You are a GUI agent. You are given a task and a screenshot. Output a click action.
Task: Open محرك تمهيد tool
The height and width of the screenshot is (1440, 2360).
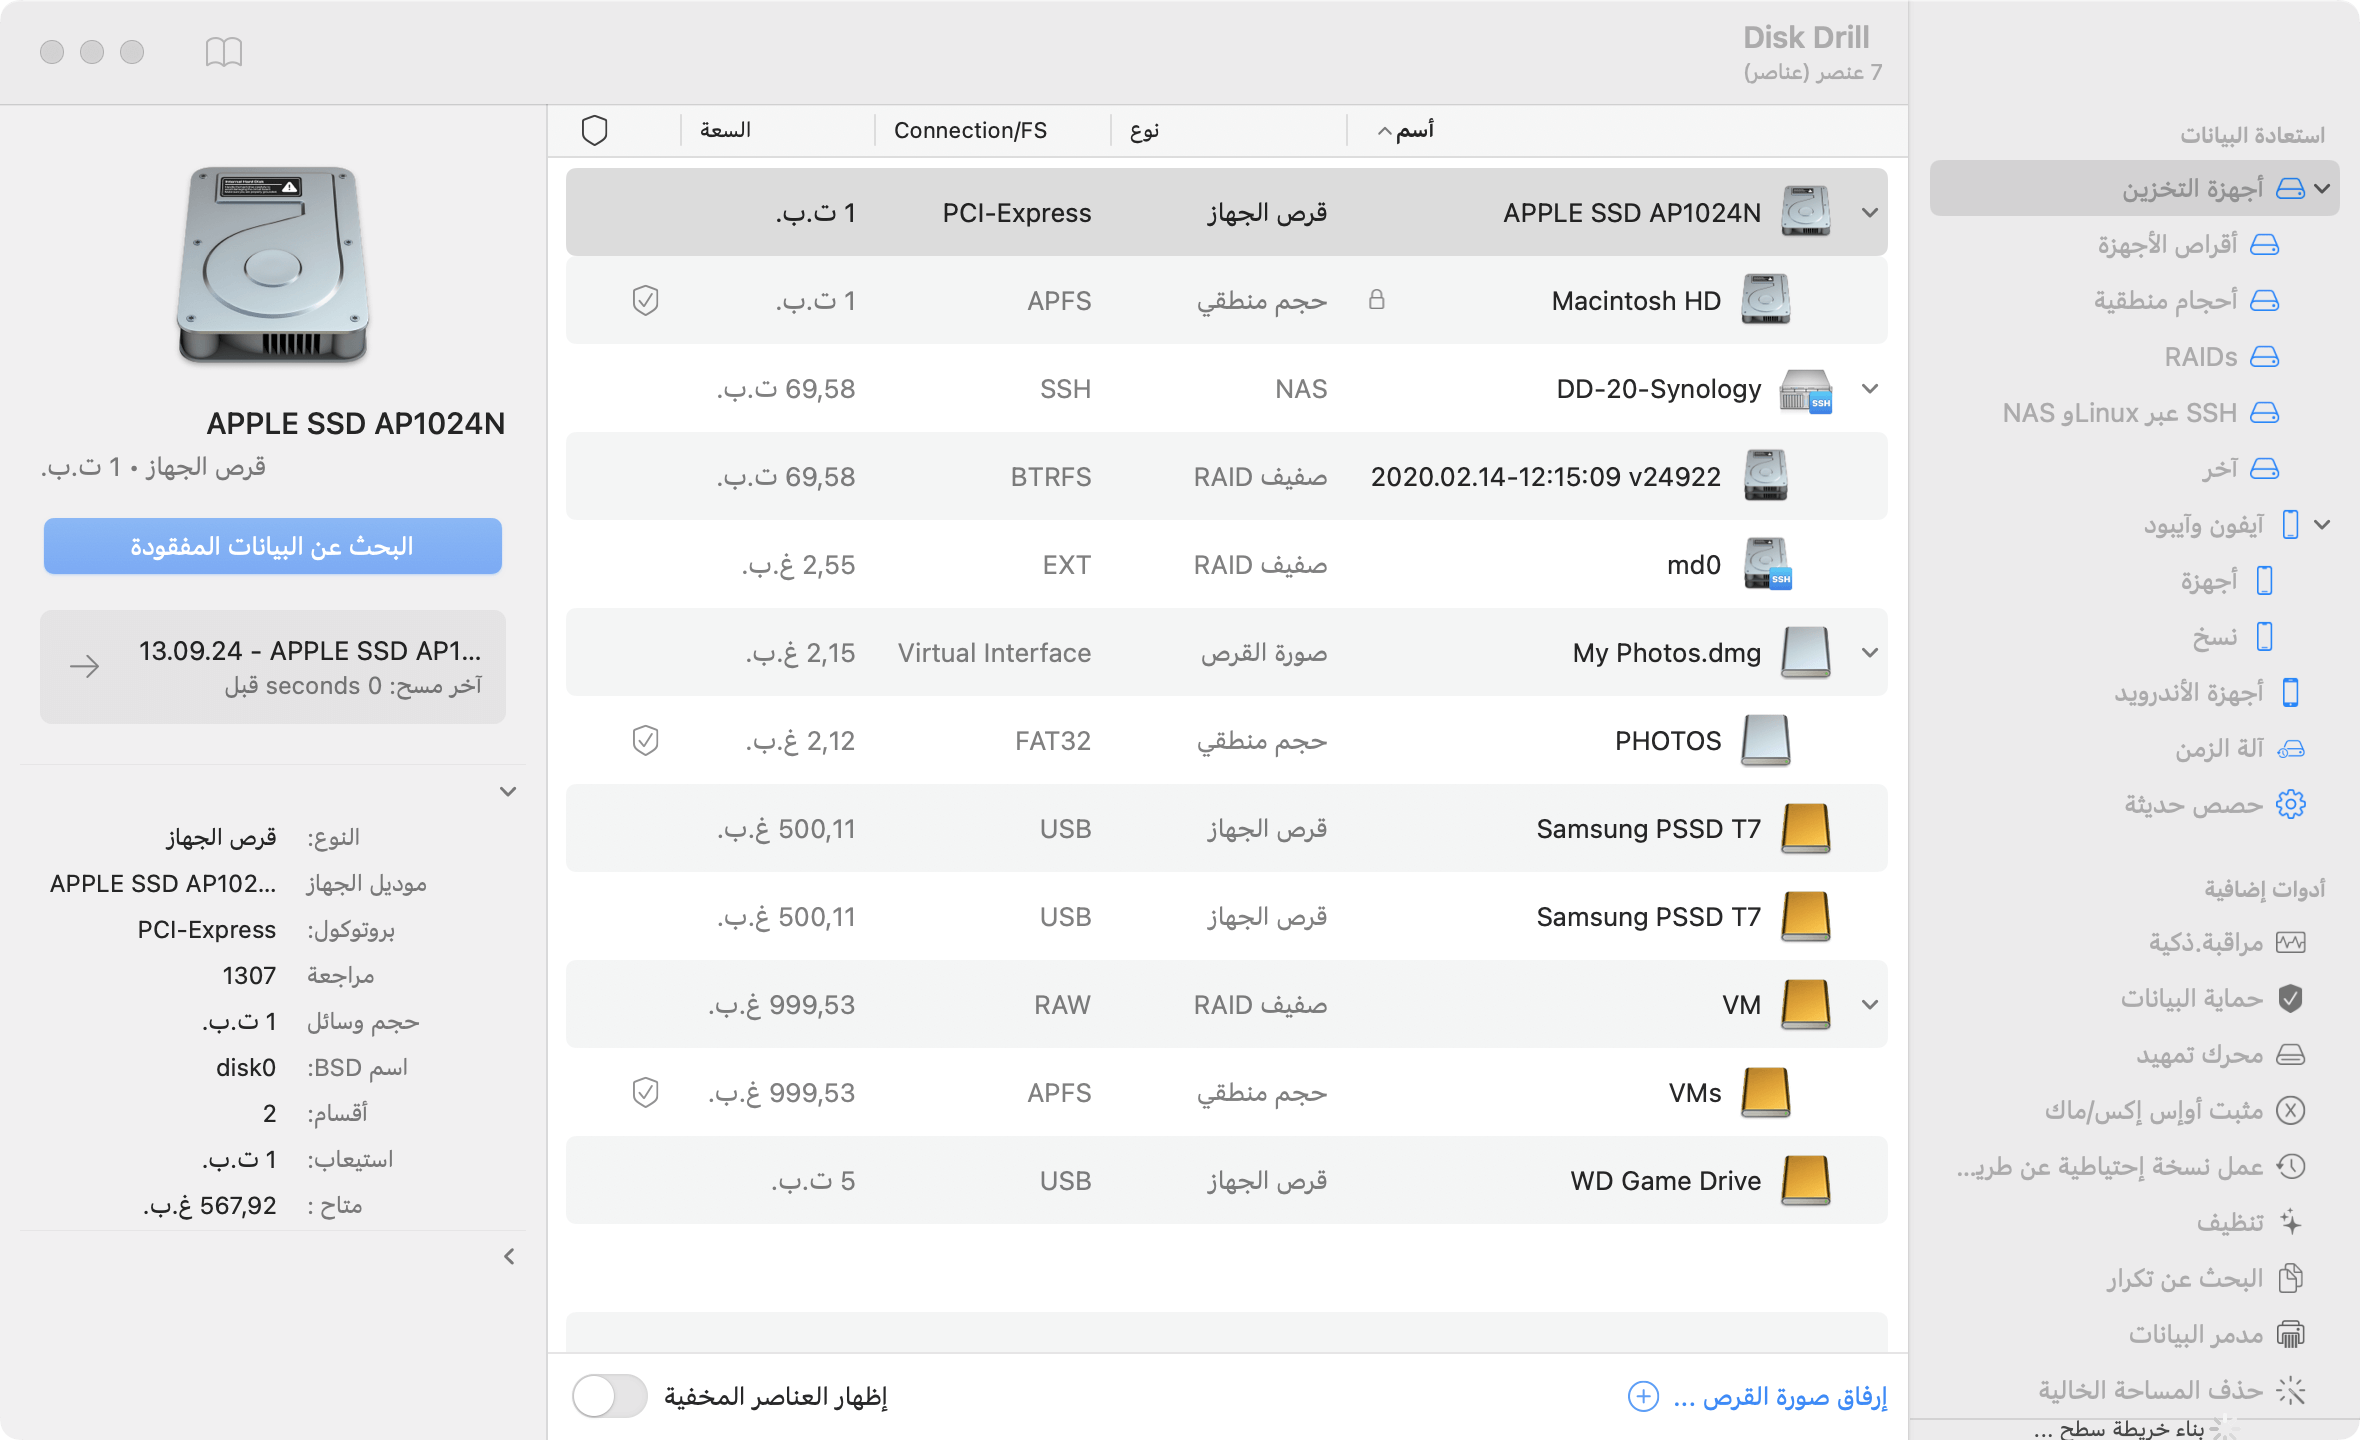2220,1054
